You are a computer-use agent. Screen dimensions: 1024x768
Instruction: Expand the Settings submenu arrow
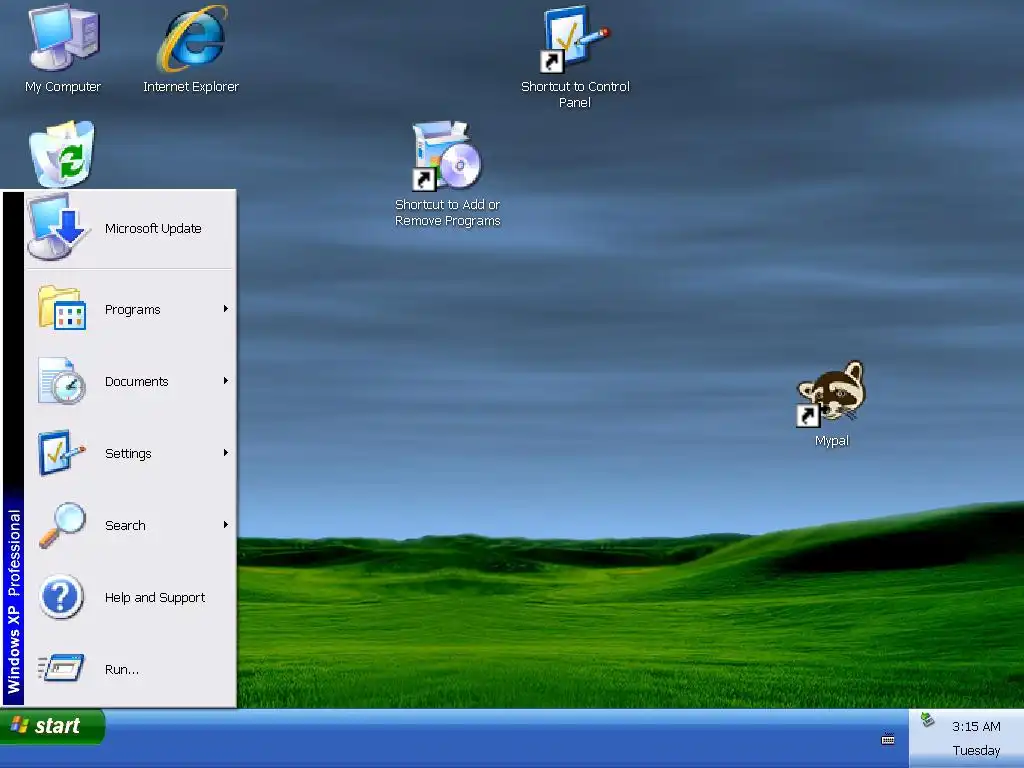(x=225, y=453)
